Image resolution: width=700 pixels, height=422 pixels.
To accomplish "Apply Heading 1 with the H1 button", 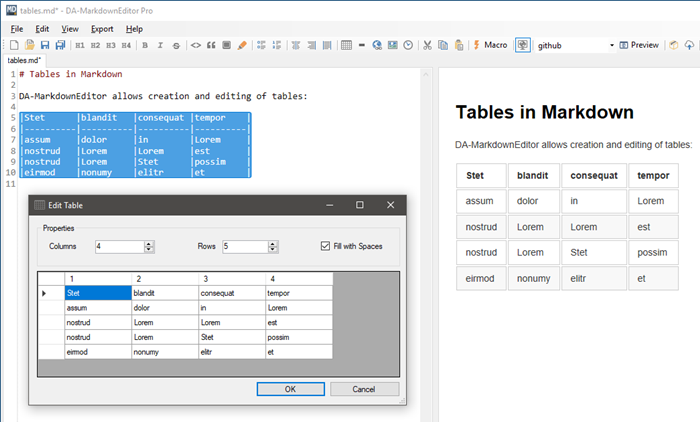I will pyautogui.click(x=80, y=45).
